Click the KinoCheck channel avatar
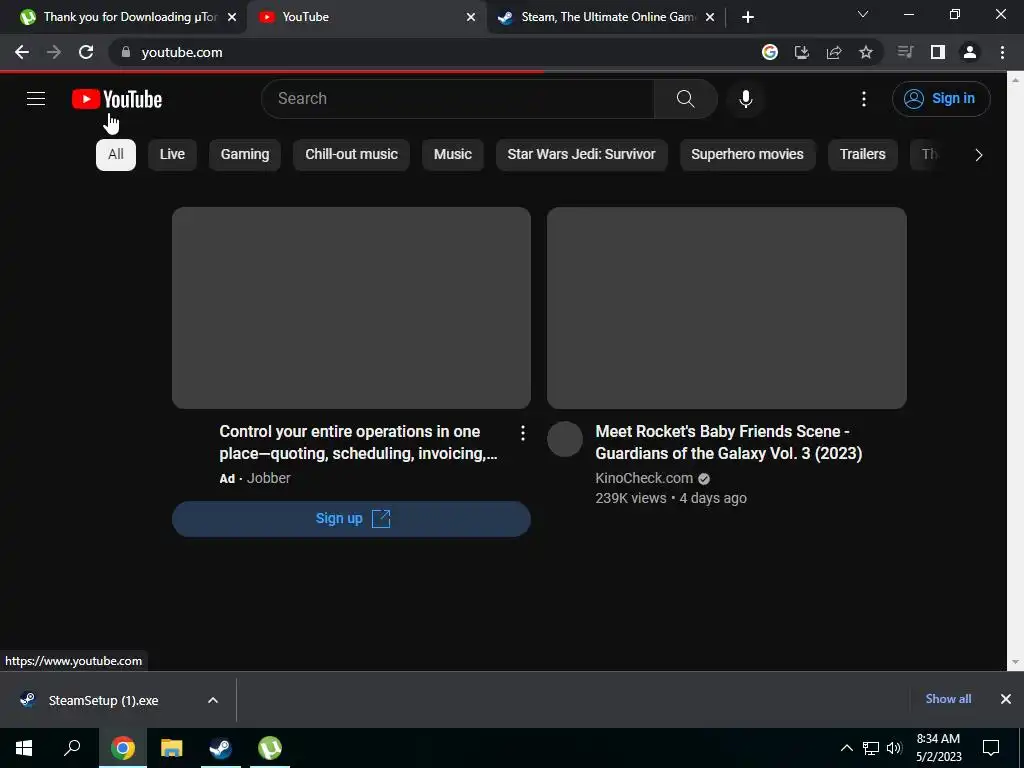This screenshot has height=768, width=1024. click(x=565, y=439)
